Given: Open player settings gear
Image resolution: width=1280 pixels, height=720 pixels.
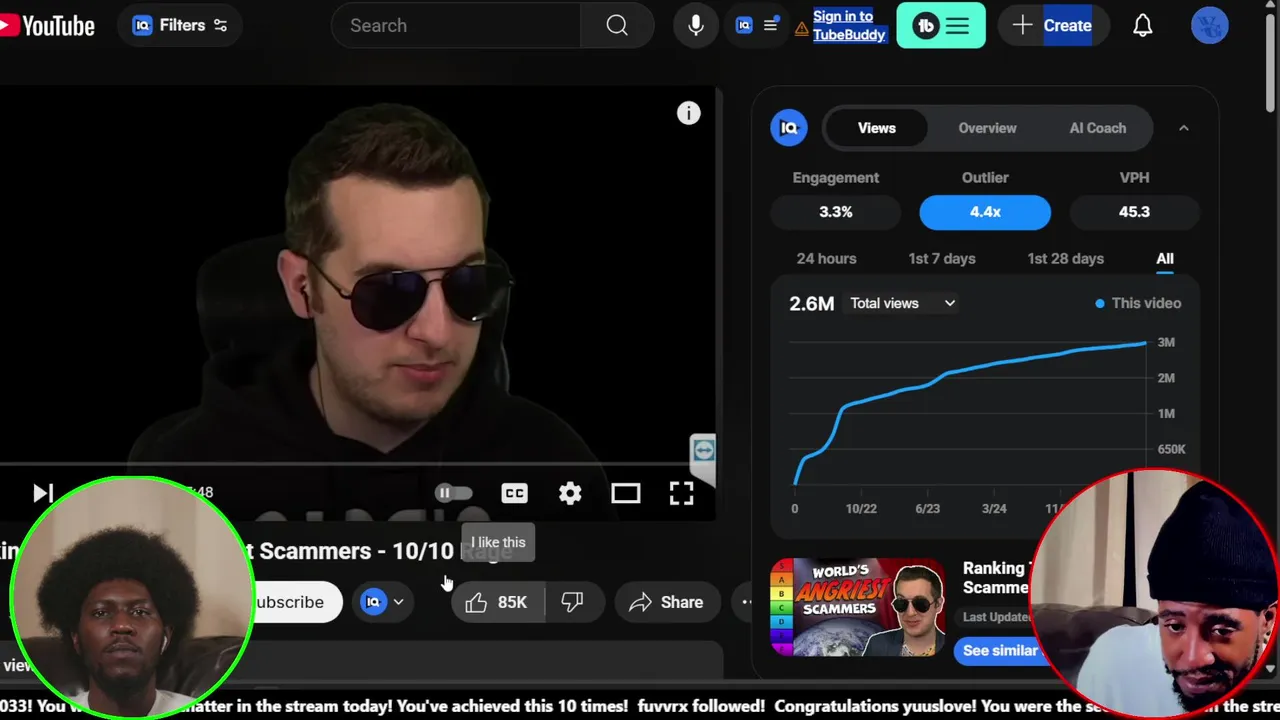Looking at the screenshot, I should (x=570, y=493).
